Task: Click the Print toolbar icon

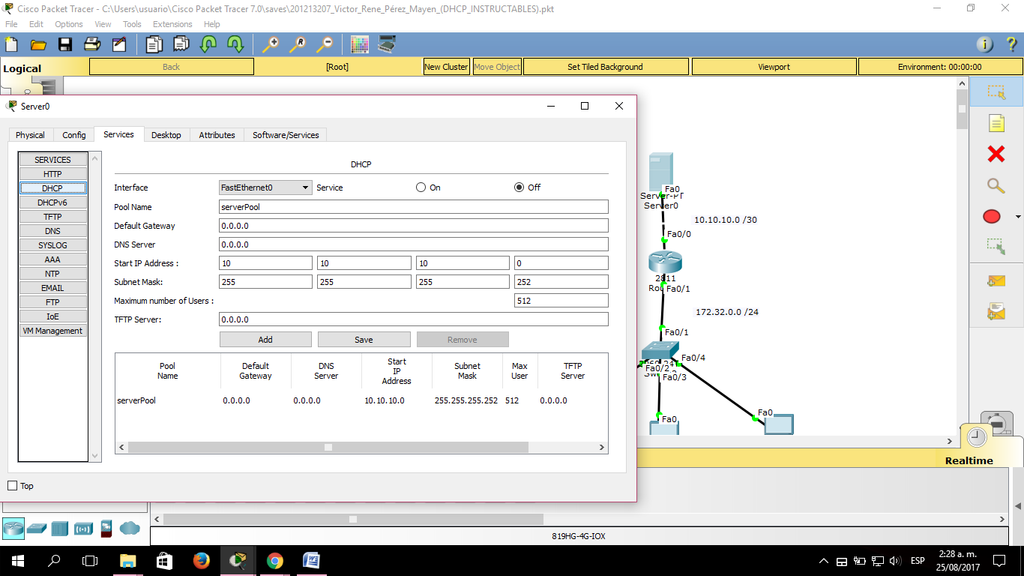Action: pyautogui.click(x=92, y=44)
